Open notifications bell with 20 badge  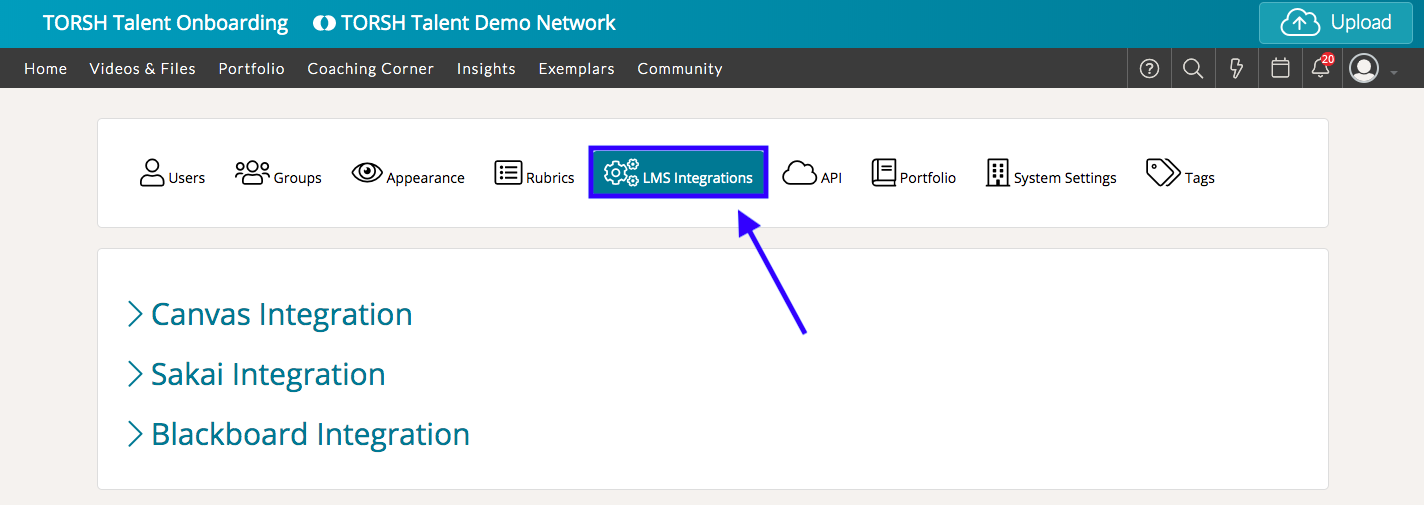[1322, 68]
